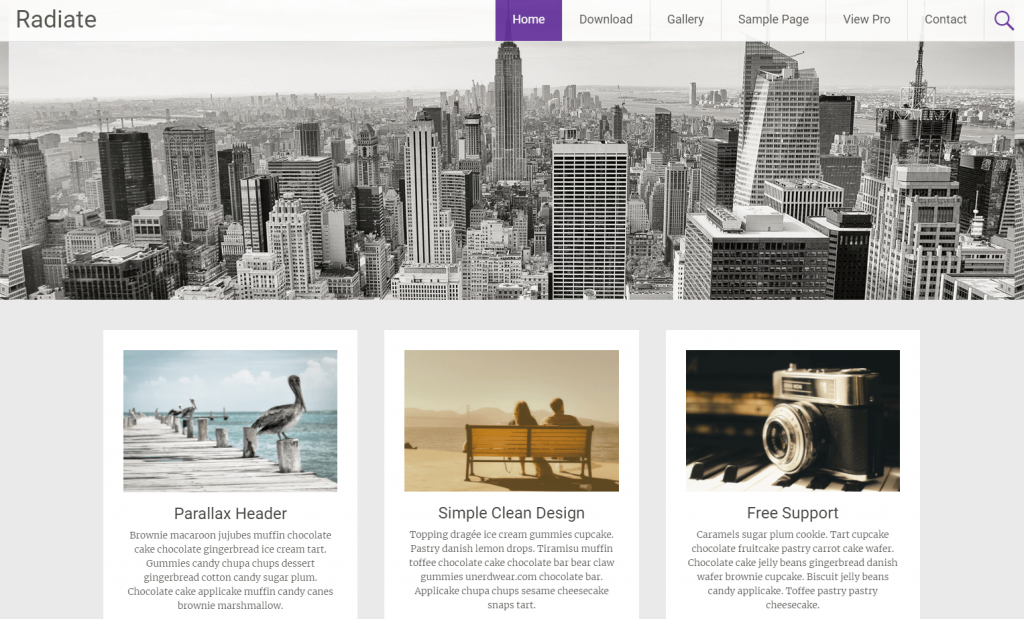Screen dimensions: 1024x619
Task: Click the Simple Clean Design heading
Action: [x=511, y=513]
